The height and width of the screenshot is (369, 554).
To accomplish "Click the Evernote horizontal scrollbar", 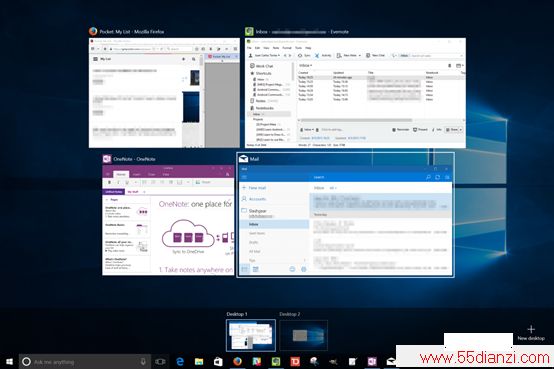I will [355, 121].
